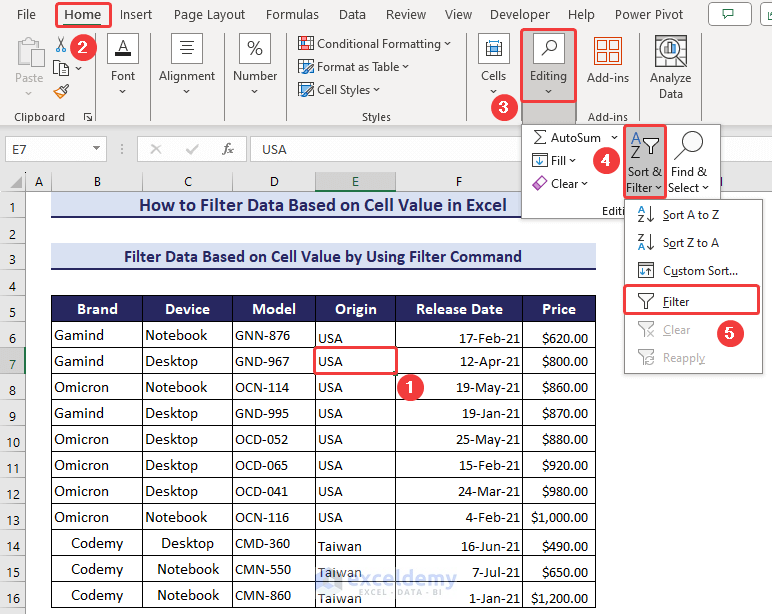
Task: Click the Format Painter brush icon
Action: click(x=61, y=91)
